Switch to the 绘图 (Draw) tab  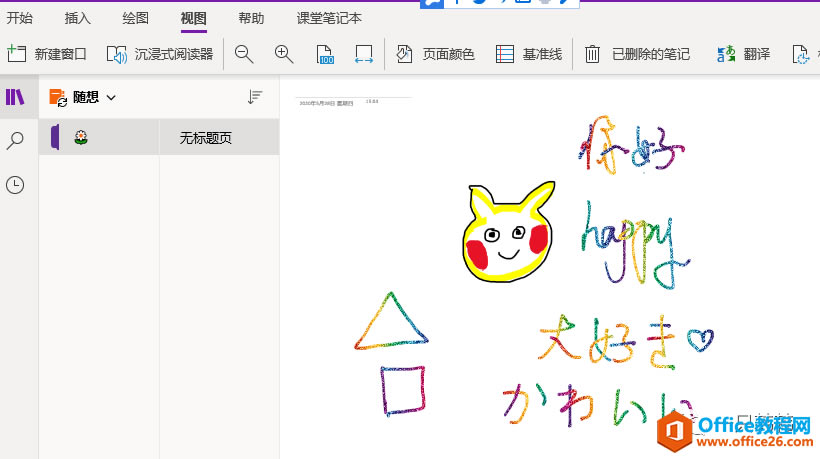click(x=134, y=18)
